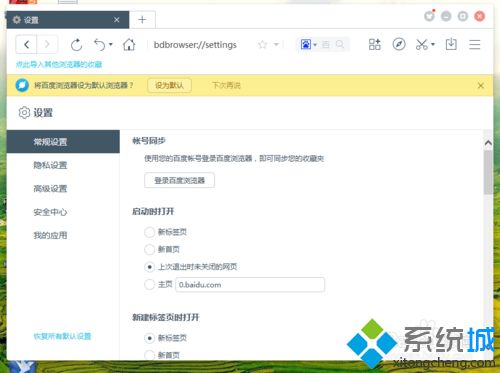Click the page list icon in search box
The image size is (500, 373).
point(326,44)
